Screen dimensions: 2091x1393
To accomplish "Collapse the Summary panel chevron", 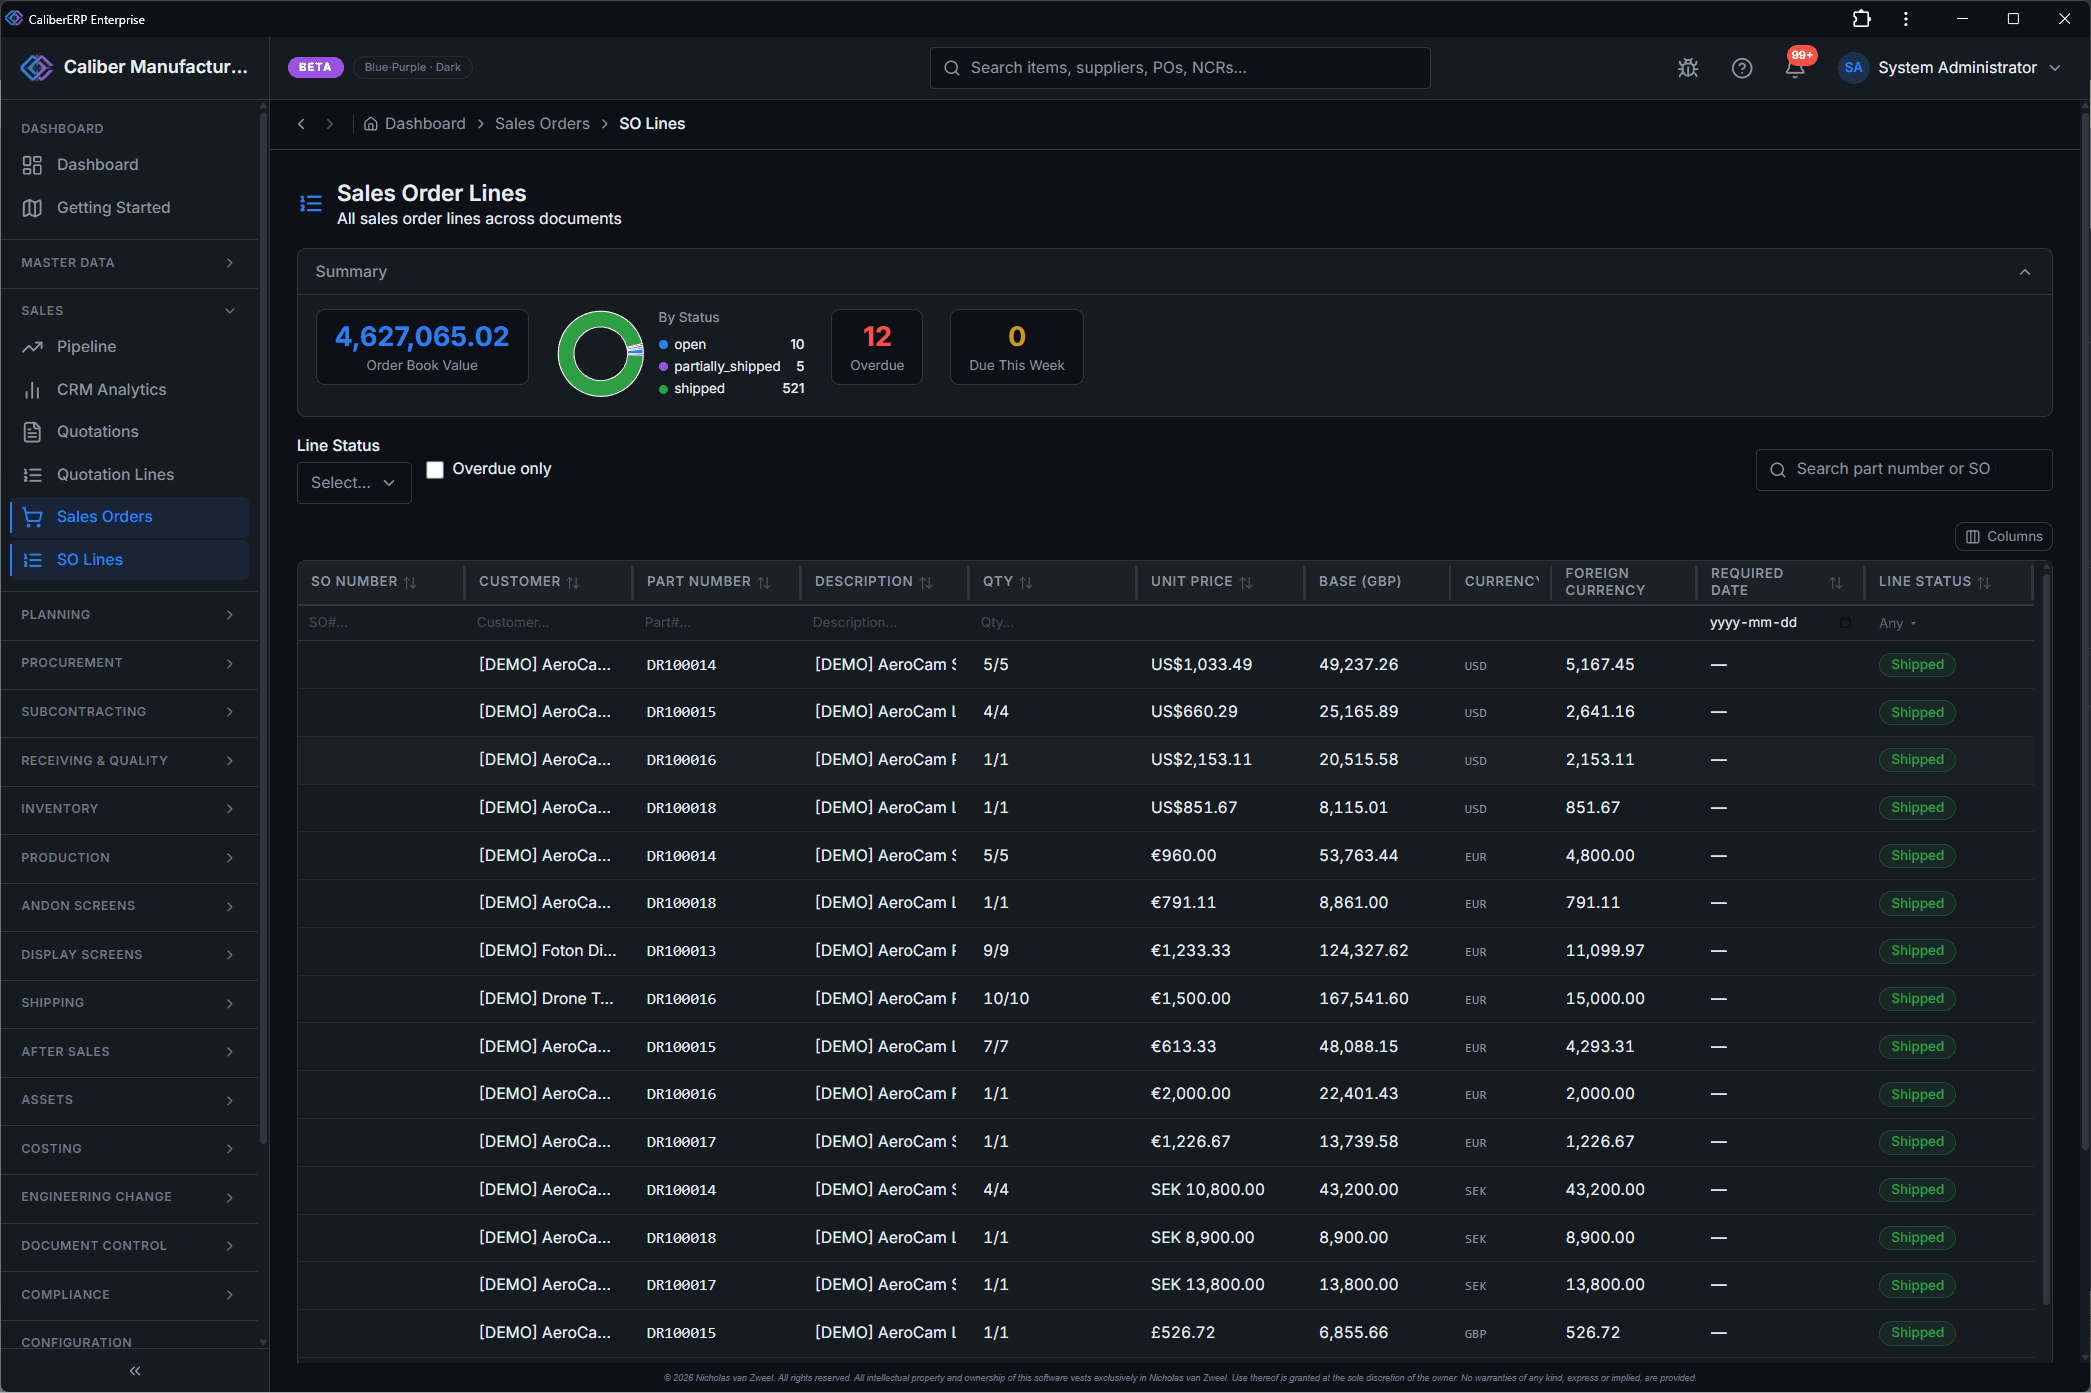I will click(2025, 272).
